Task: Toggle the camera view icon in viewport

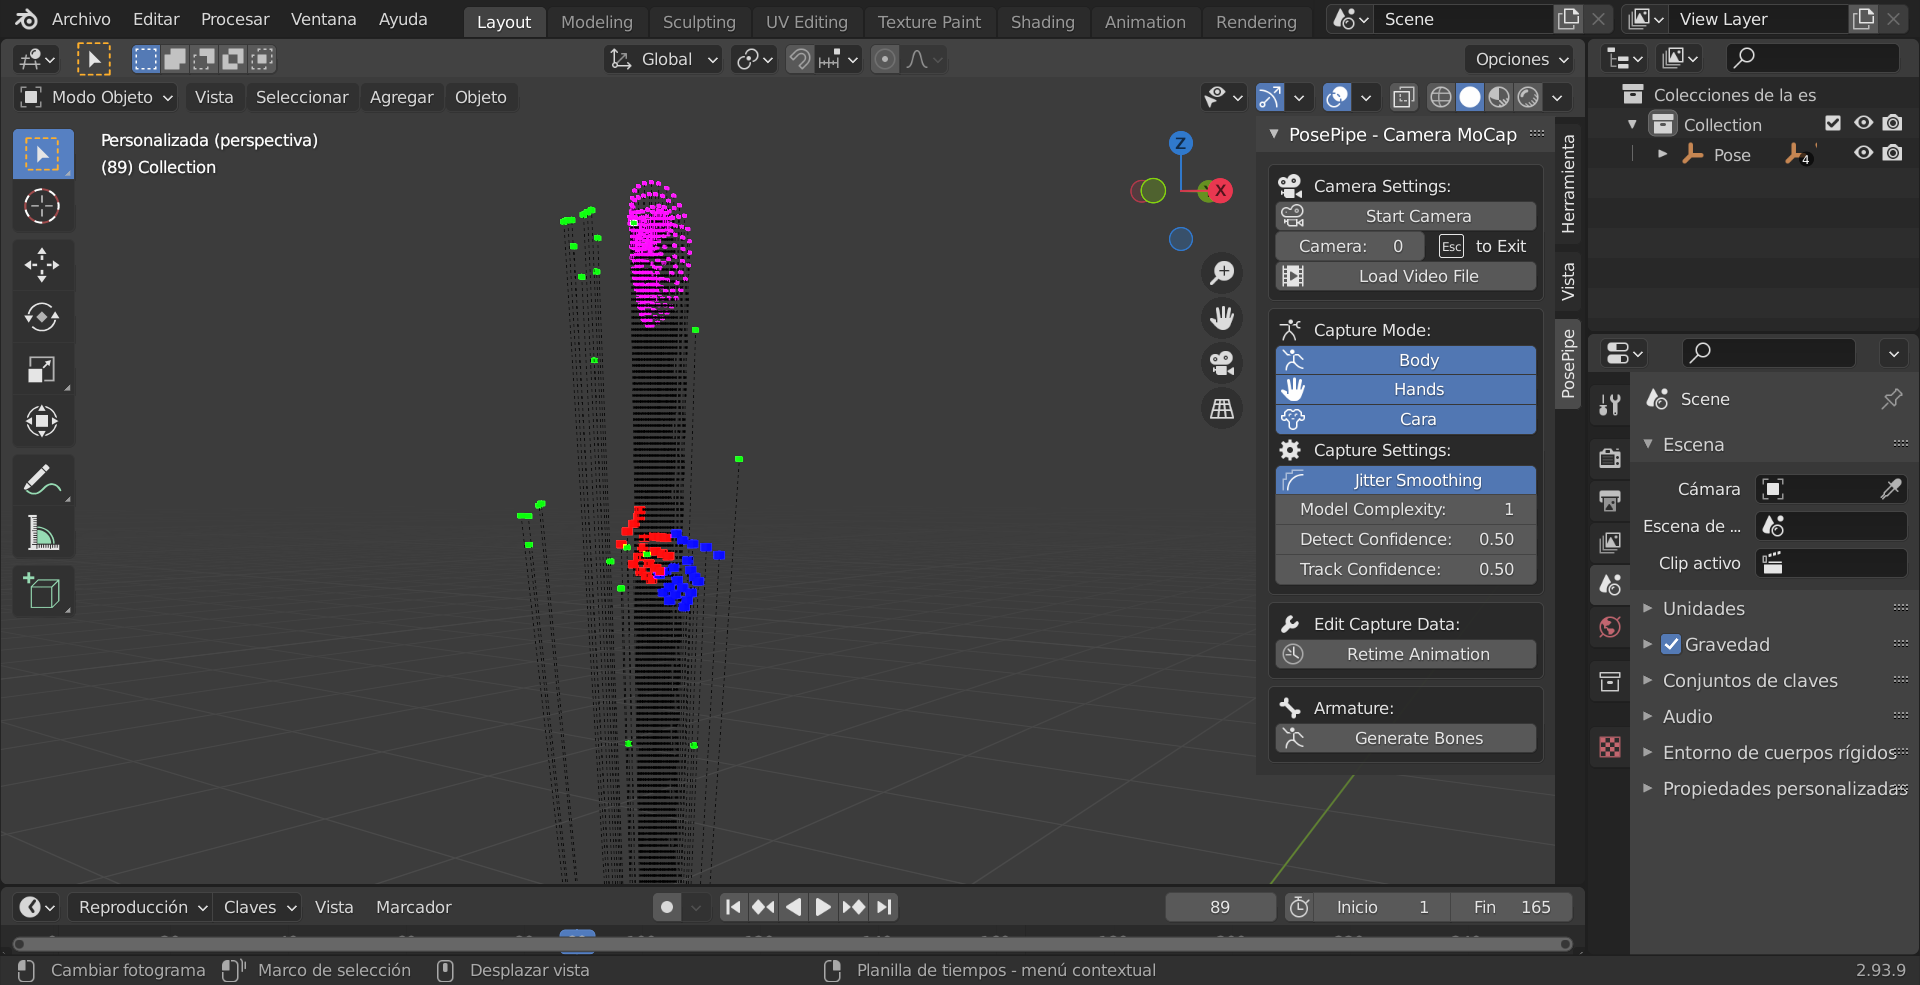Action: 1222,363
